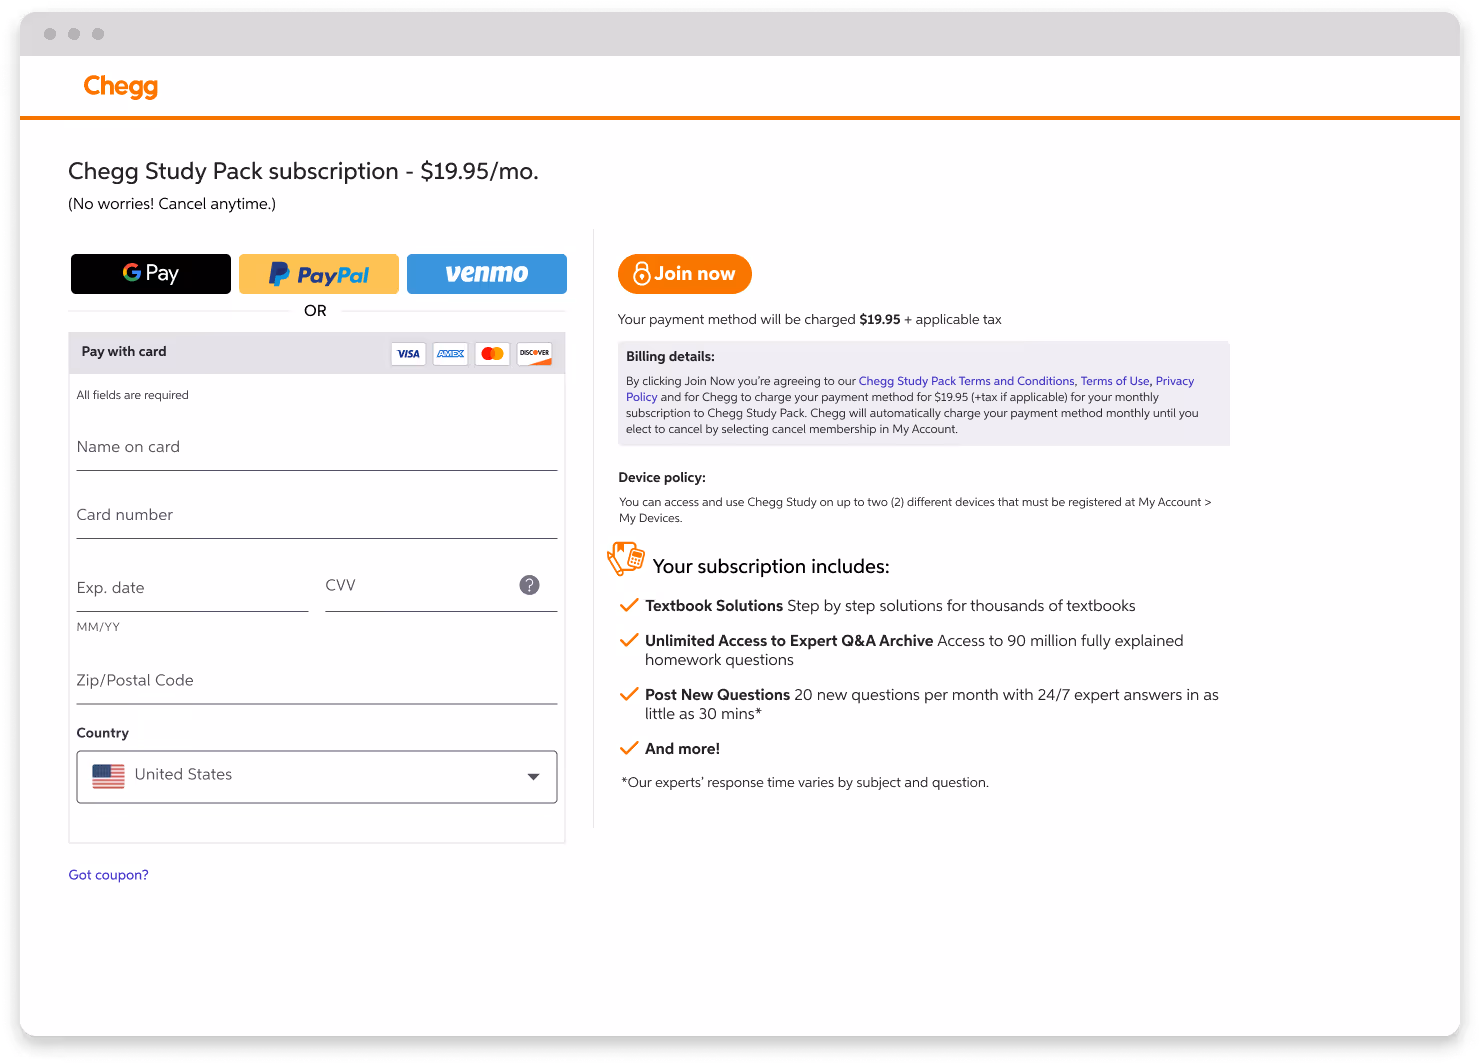Click the first gray window control dot
Image resolution: width=1480 pixels, height=1064 pixels.
(50, 34)
